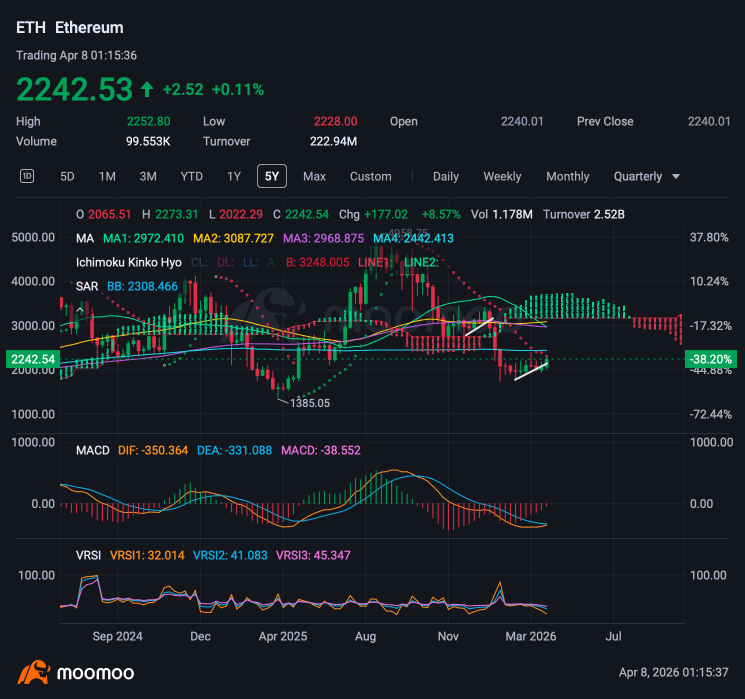The image size is (745, 699).
Task: Click the MA indicator label
Action: (x=85, y=238)
